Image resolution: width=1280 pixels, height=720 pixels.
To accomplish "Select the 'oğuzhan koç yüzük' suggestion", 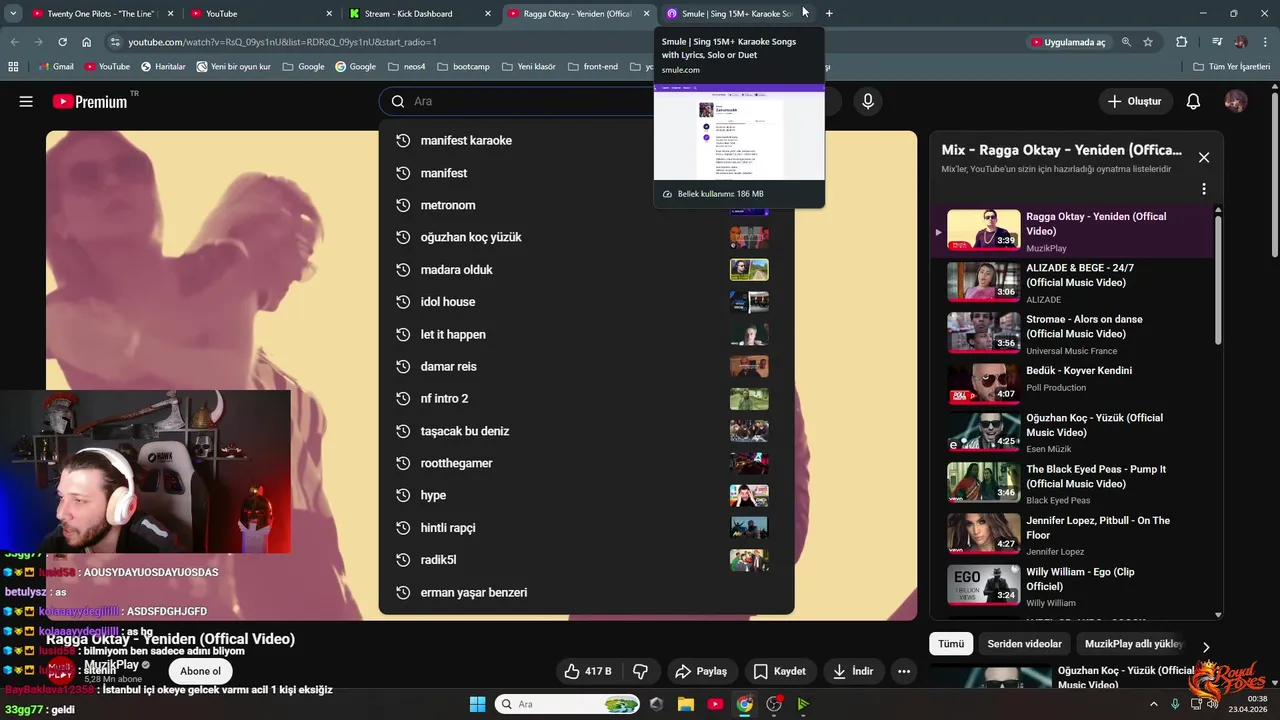I will pyautogui.click(x=586, y=237).
